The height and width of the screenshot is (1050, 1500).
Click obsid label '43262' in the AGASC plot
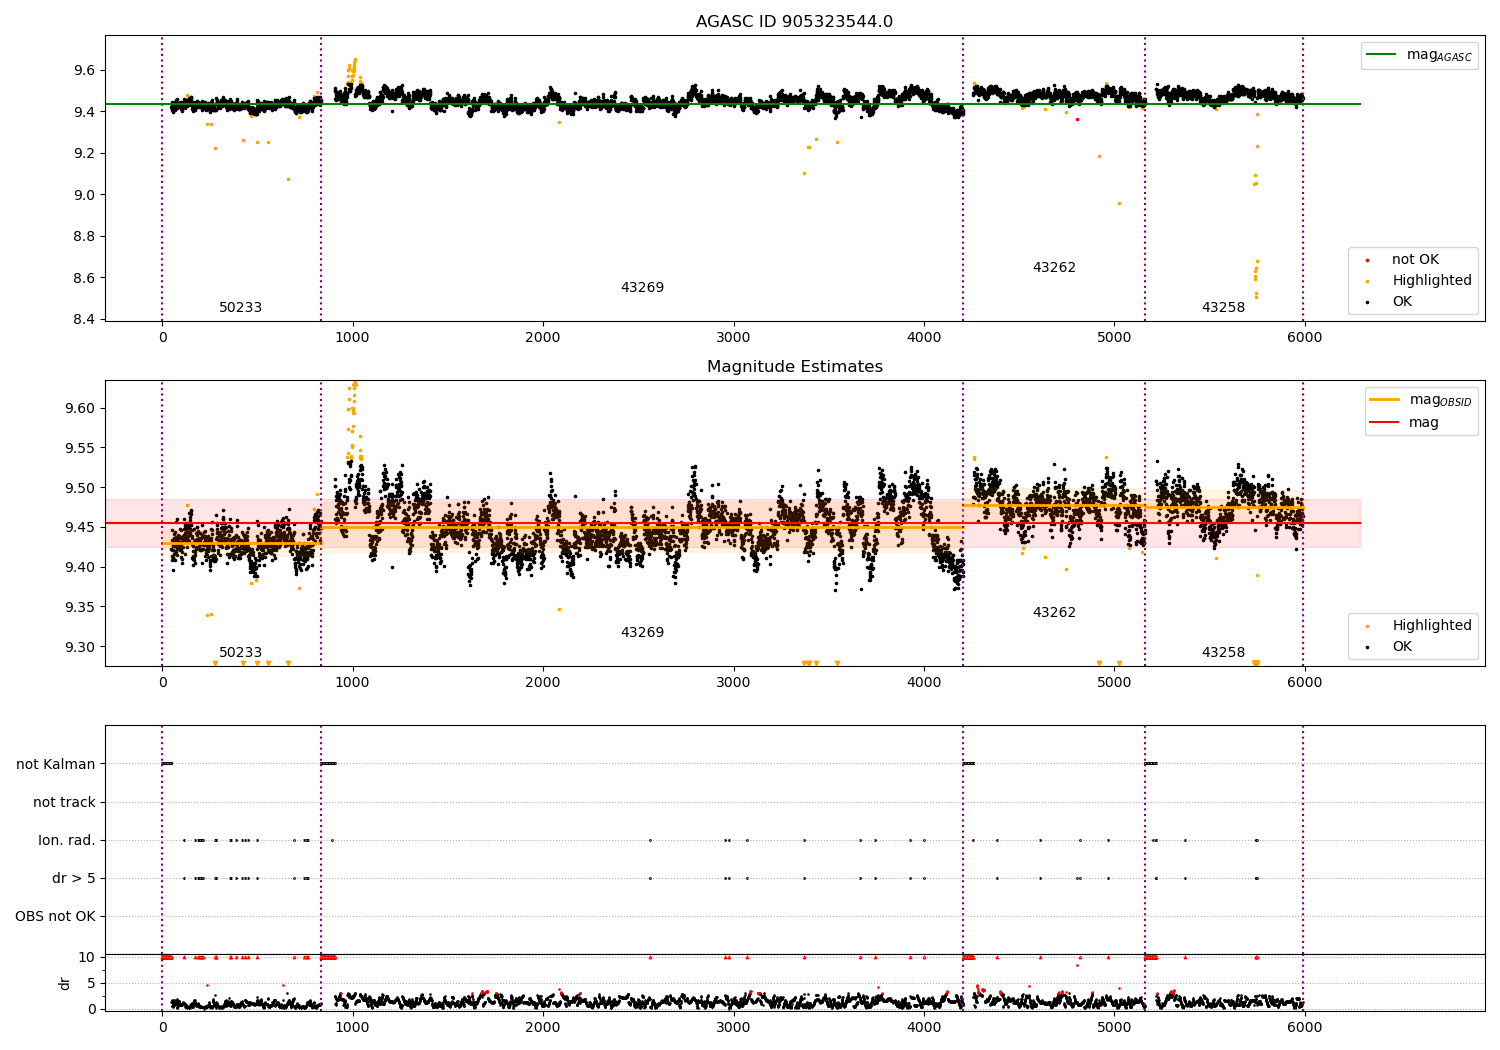pyautogui.click(x=1054, y=268)
